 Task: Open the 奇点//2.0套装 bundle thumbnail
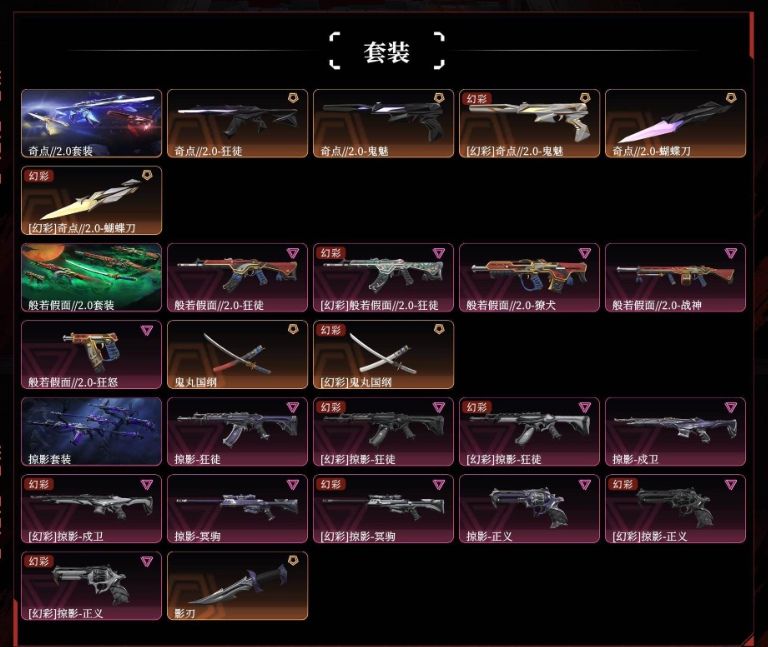[91, 123]
